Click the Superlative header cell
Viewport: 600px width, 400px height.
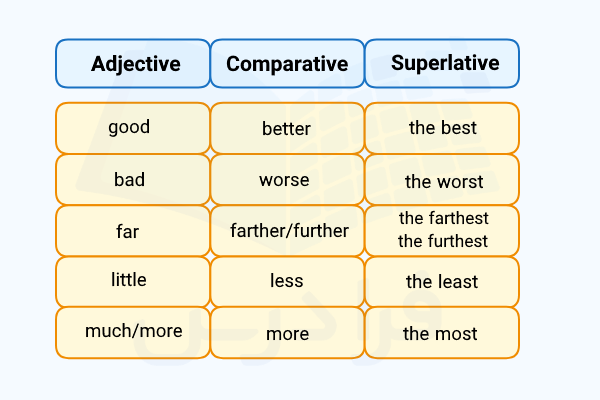(442, 64)
